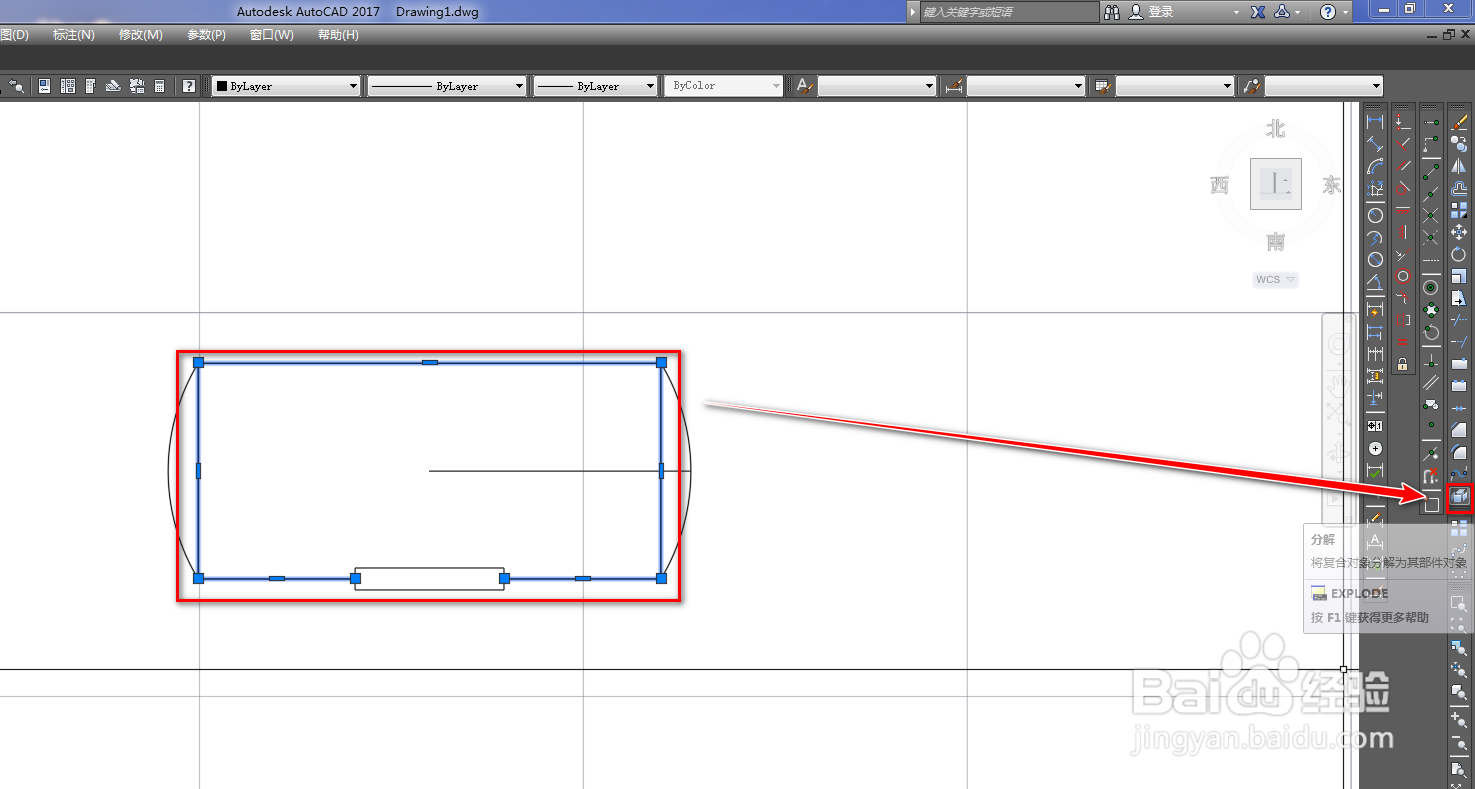Open the 修改(M) menu
Image resolution: width=1475 pixels, height=789 pixels.
coord(140,35)
